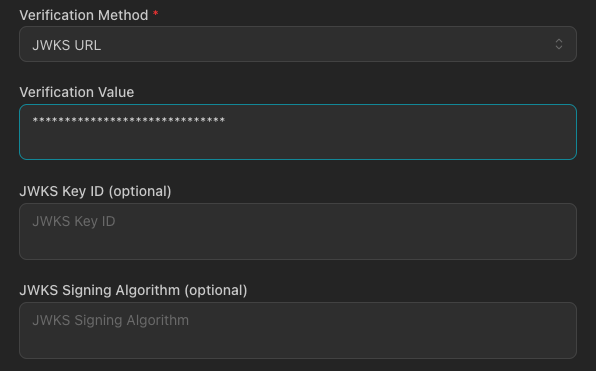The image size is (596, 371).
Task: Click the JWKS Key ID (optional) label
Action: pos(95,191)
